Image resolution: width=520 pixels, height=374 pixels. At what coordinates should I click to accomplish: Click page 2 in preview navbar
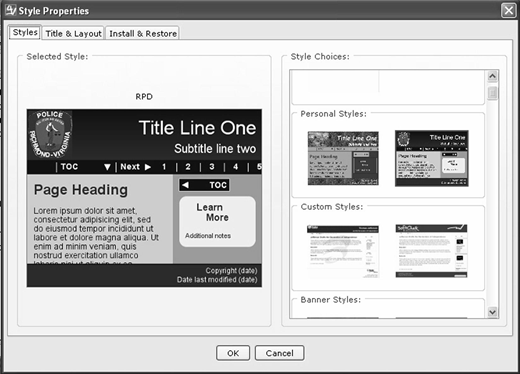click(188, 167)
